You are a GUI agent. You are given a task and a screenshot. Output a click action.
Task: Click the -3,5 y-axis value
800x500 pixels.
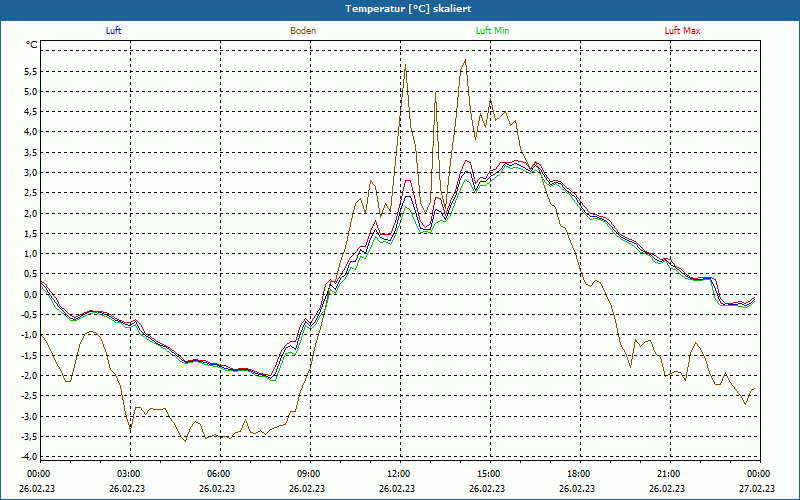tap(29, 436)
